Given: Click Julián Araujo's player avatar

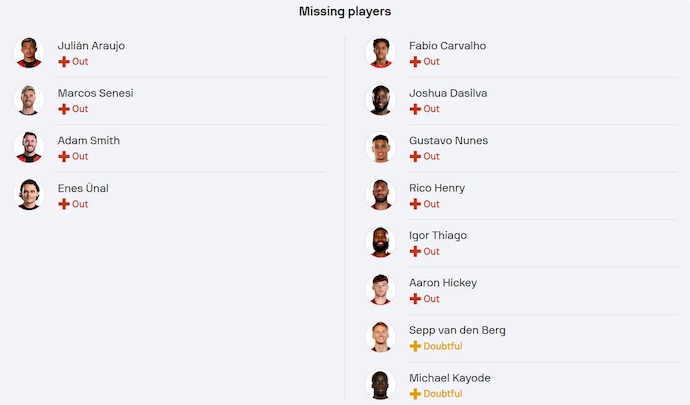Looking at the screenshot, I should click(30, 53).
